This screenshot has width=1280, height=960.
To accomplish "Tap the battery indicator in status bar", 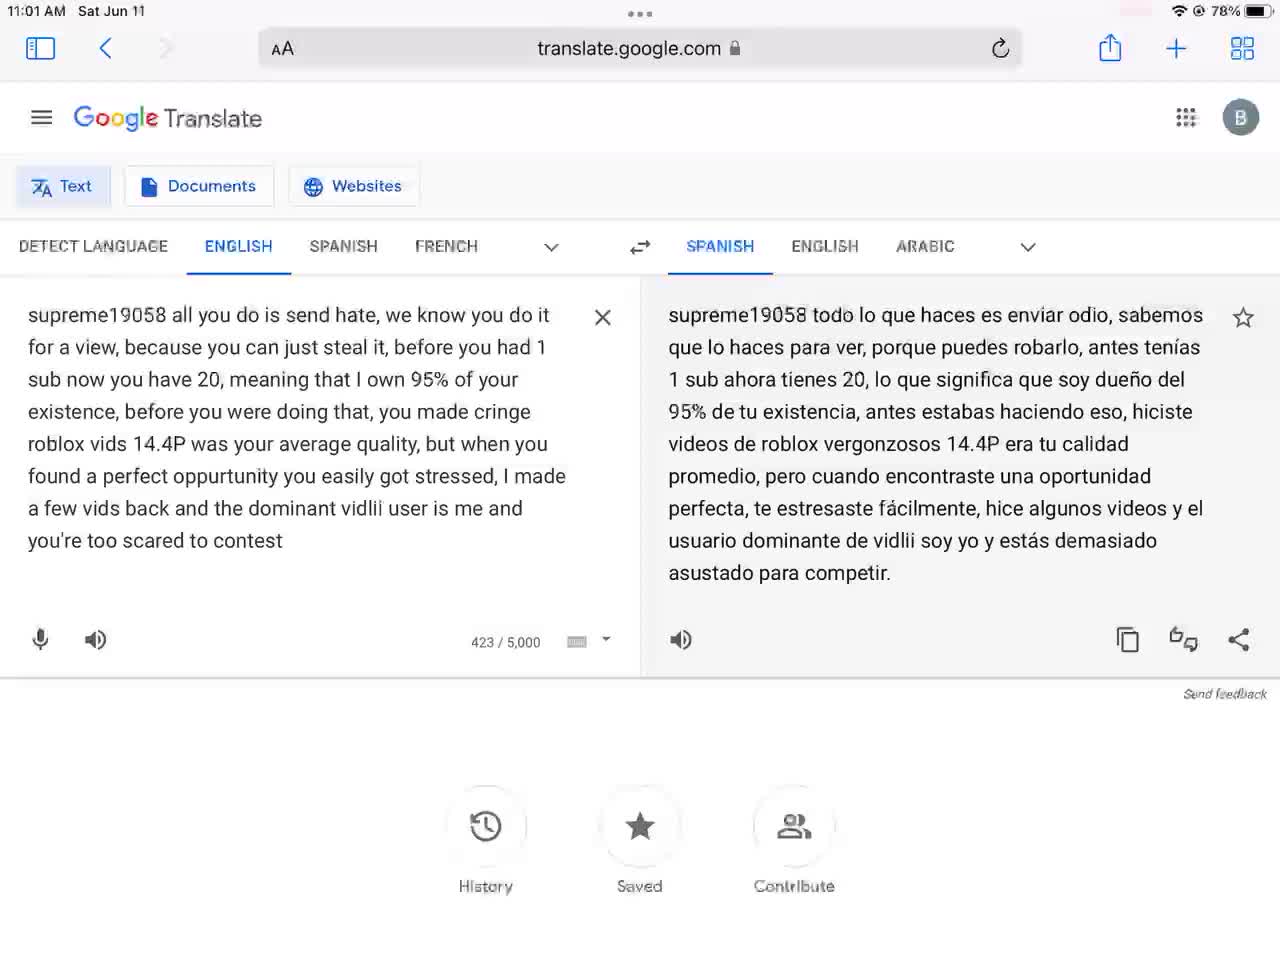I will 1257,11.
